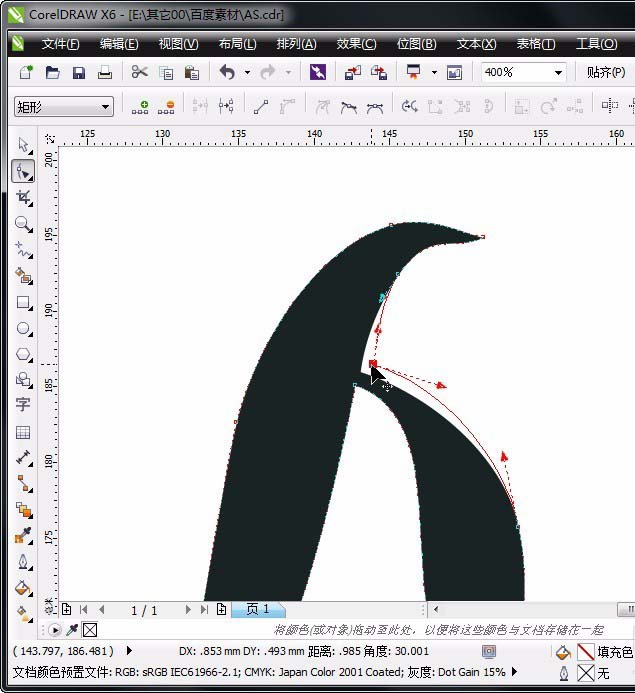Viewport: 635px width, 693px height.
Task: Open the Undo history dropdown arrow
Action: pyautogui.click(x=246, y=72)
